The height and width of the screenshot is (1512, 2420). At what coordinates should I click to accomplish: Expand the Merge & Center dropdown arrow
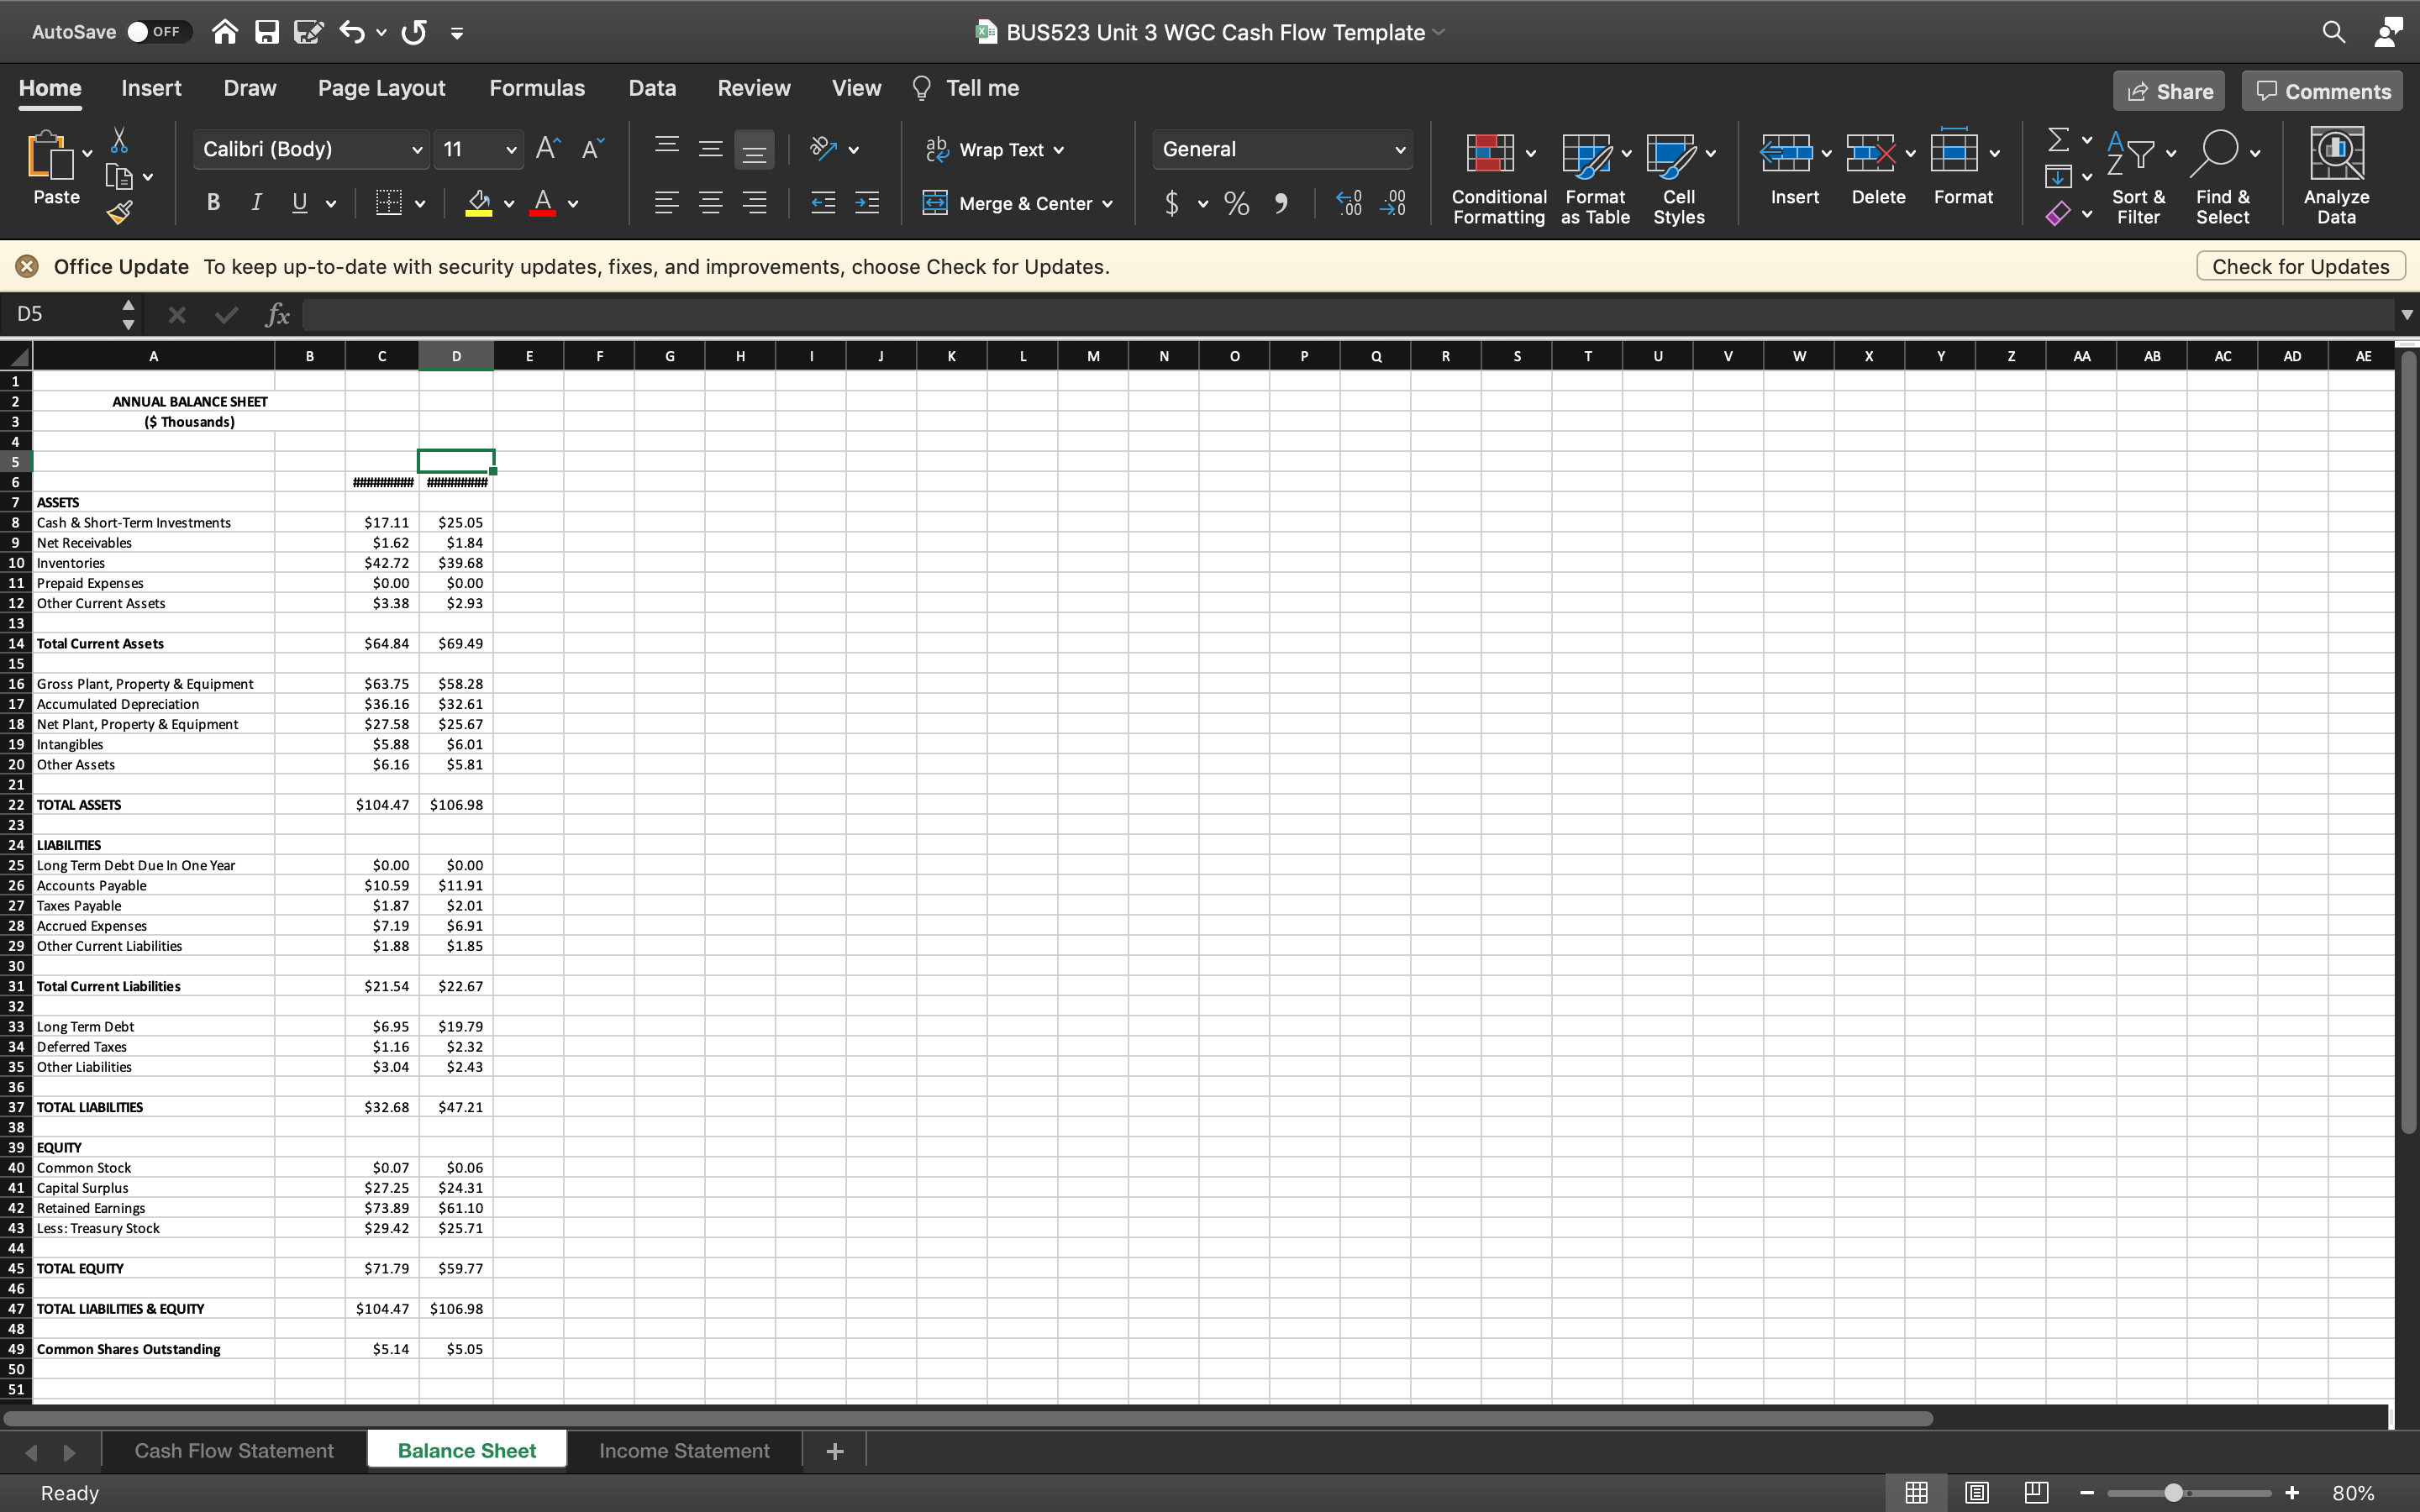[1108, 204]
